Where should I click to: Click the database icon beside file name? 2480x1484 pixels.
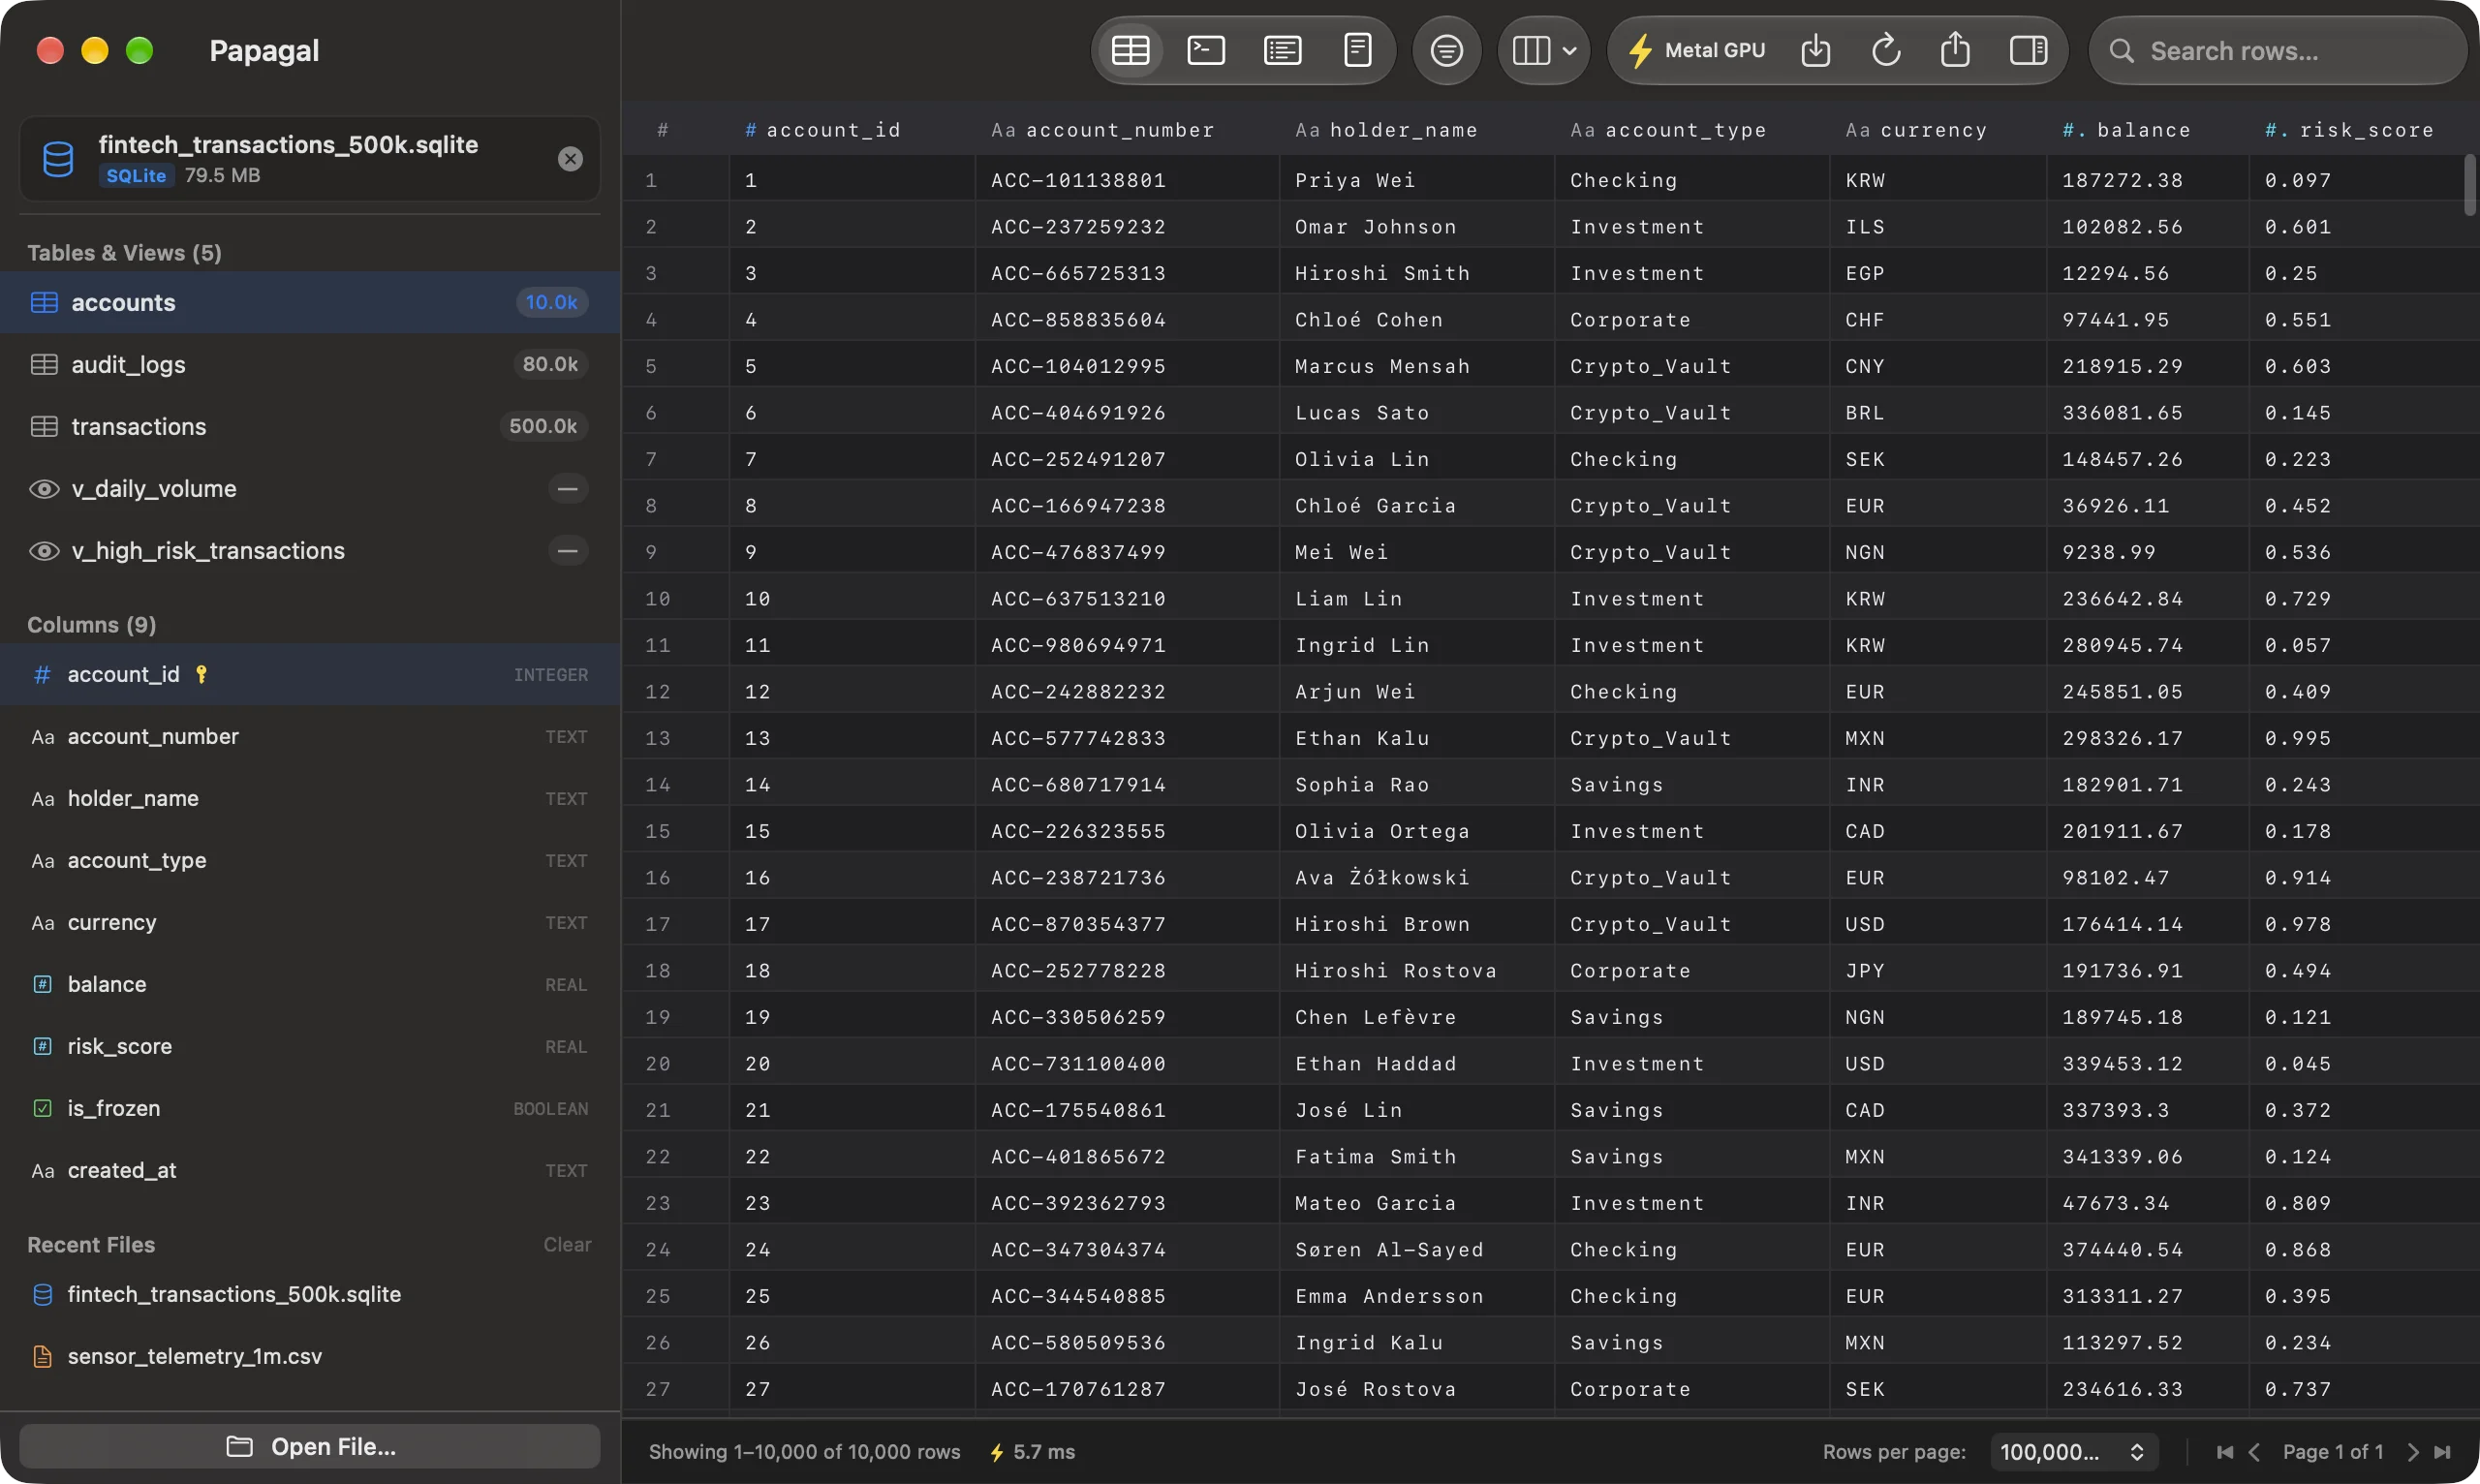58,159
